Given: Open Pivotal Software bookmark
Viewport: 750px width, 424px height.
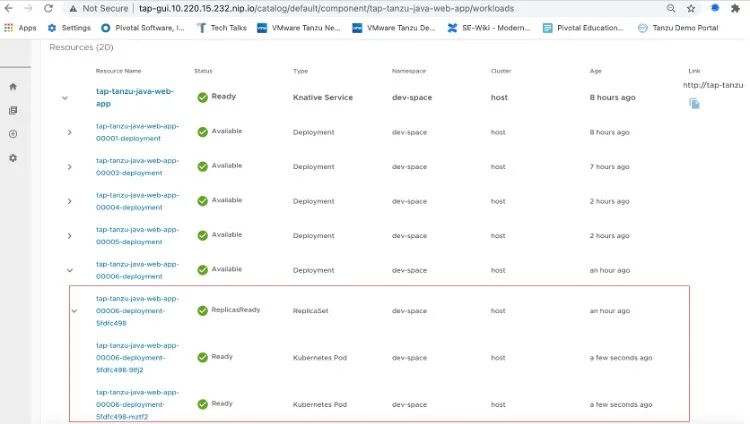Looking at the screenshot, I should pyautogui.click(x=143, y=28).
